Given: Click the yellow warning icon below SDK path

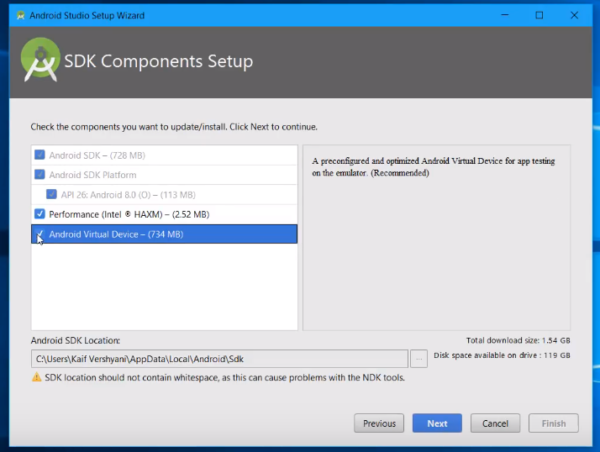Looking at the screenshot, I should click(37, 378).
